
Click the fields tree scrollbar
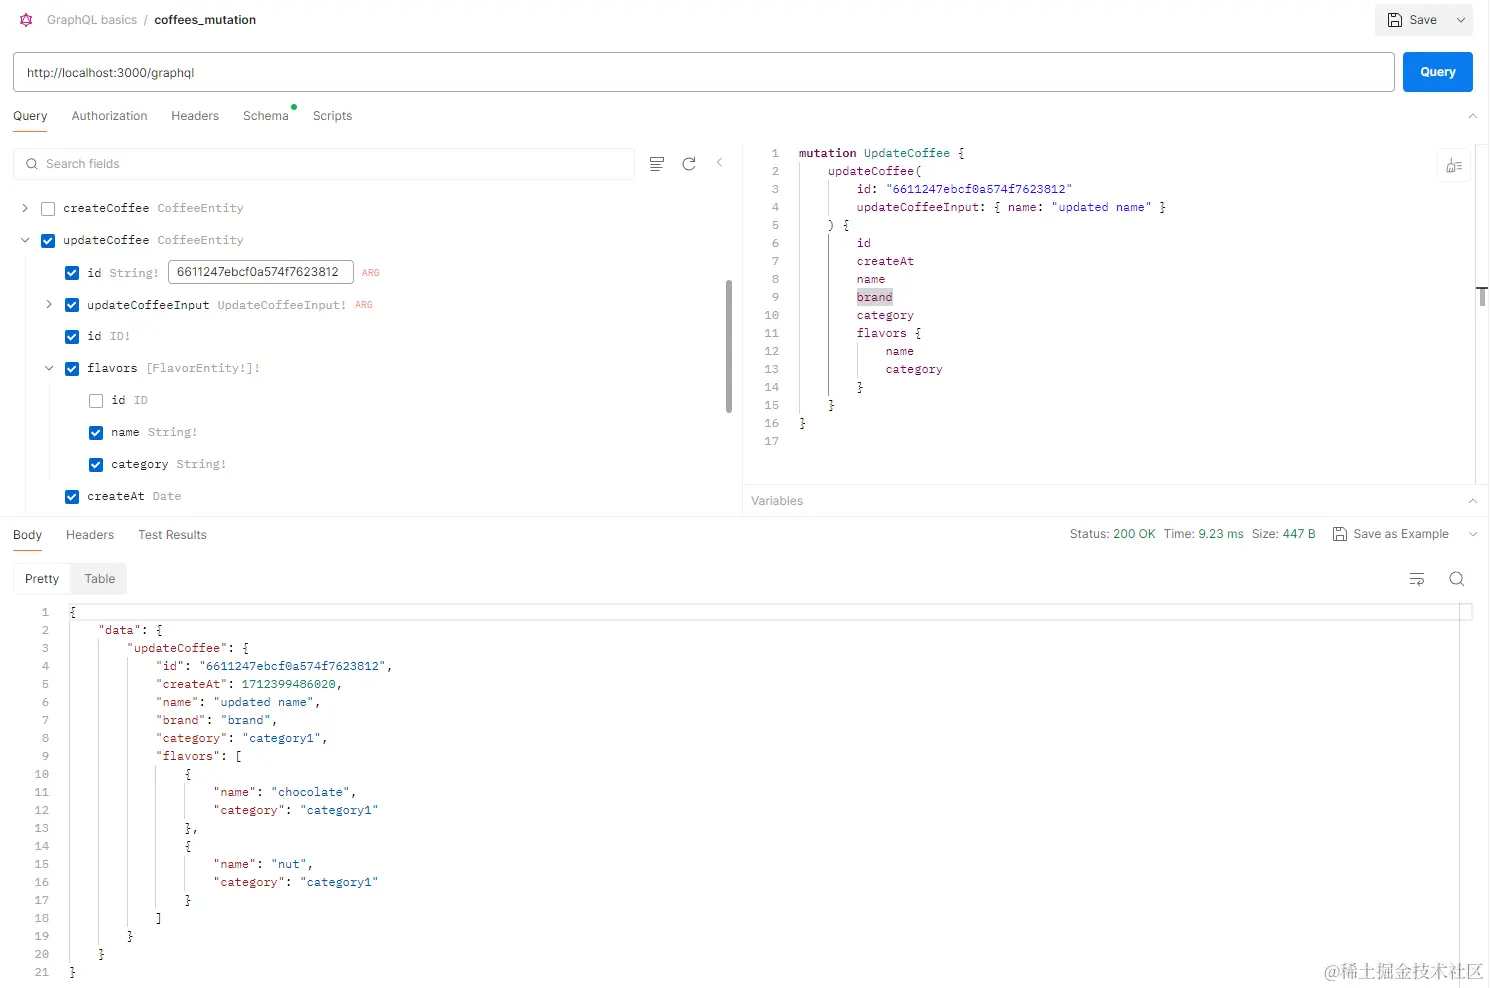[729, 346]
